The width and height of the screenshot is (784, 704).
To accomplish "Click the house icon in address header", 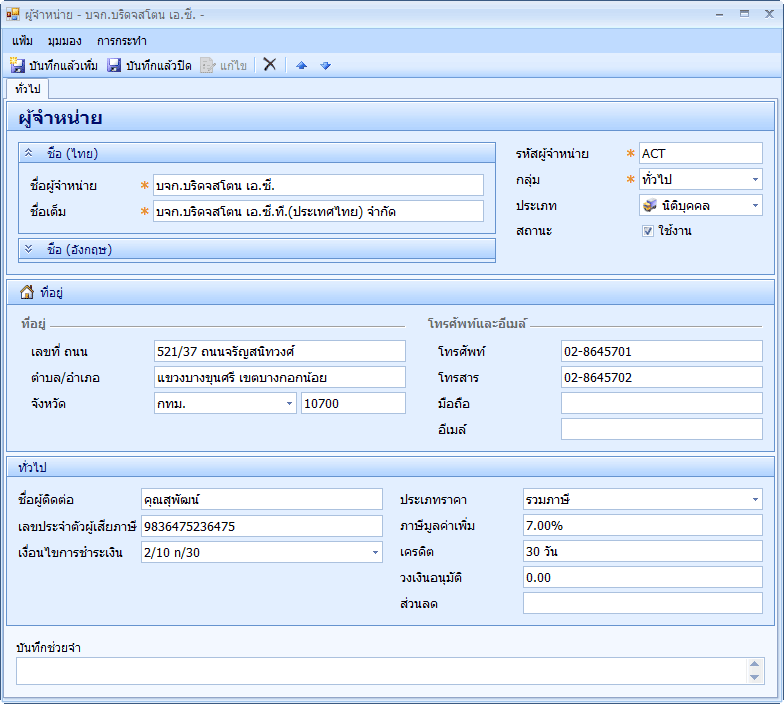I will (x=27, y=293).
